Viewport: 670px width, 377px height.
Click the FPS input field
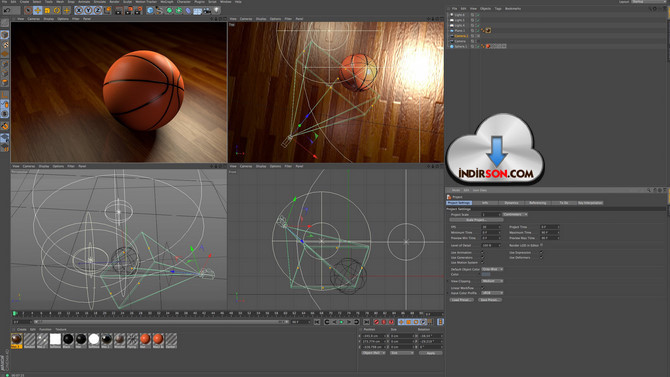pyautogui.click(x=491, y=227)
